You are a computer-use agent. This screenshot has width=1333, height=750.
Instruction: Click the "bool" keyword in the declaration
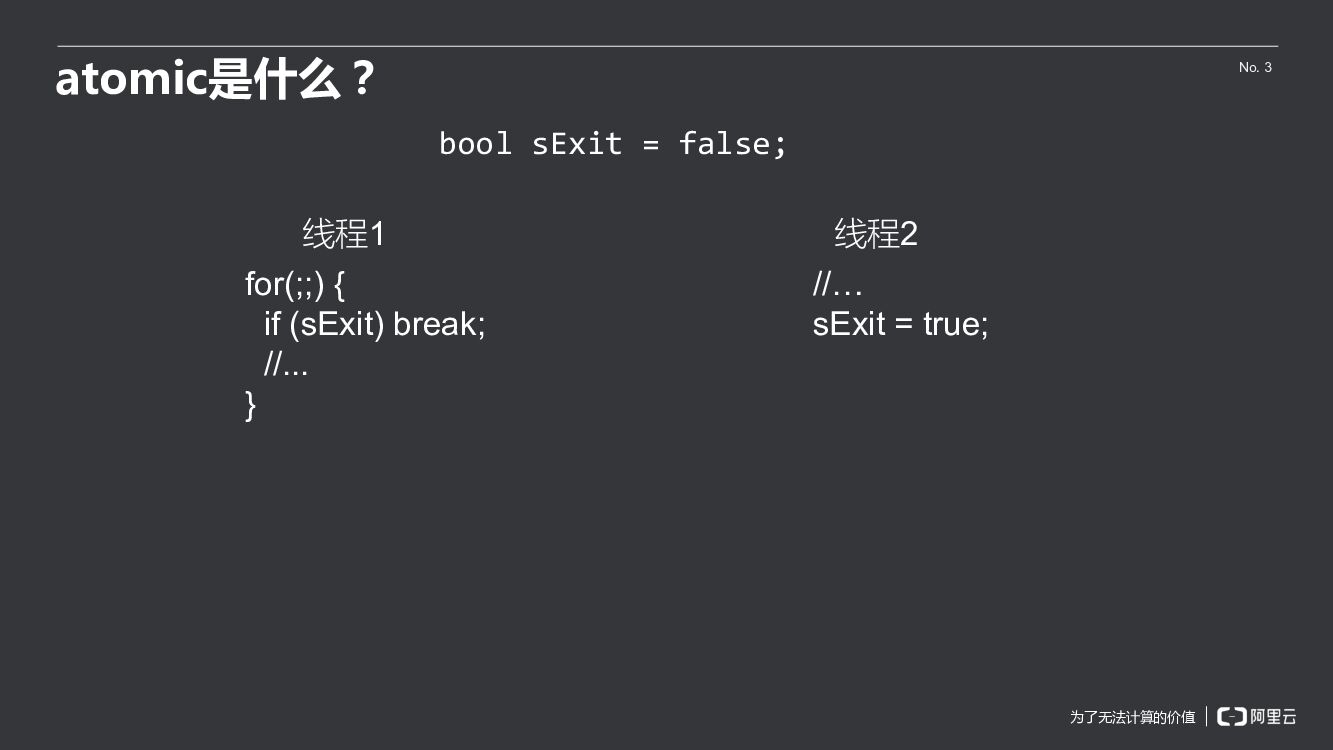475,144
